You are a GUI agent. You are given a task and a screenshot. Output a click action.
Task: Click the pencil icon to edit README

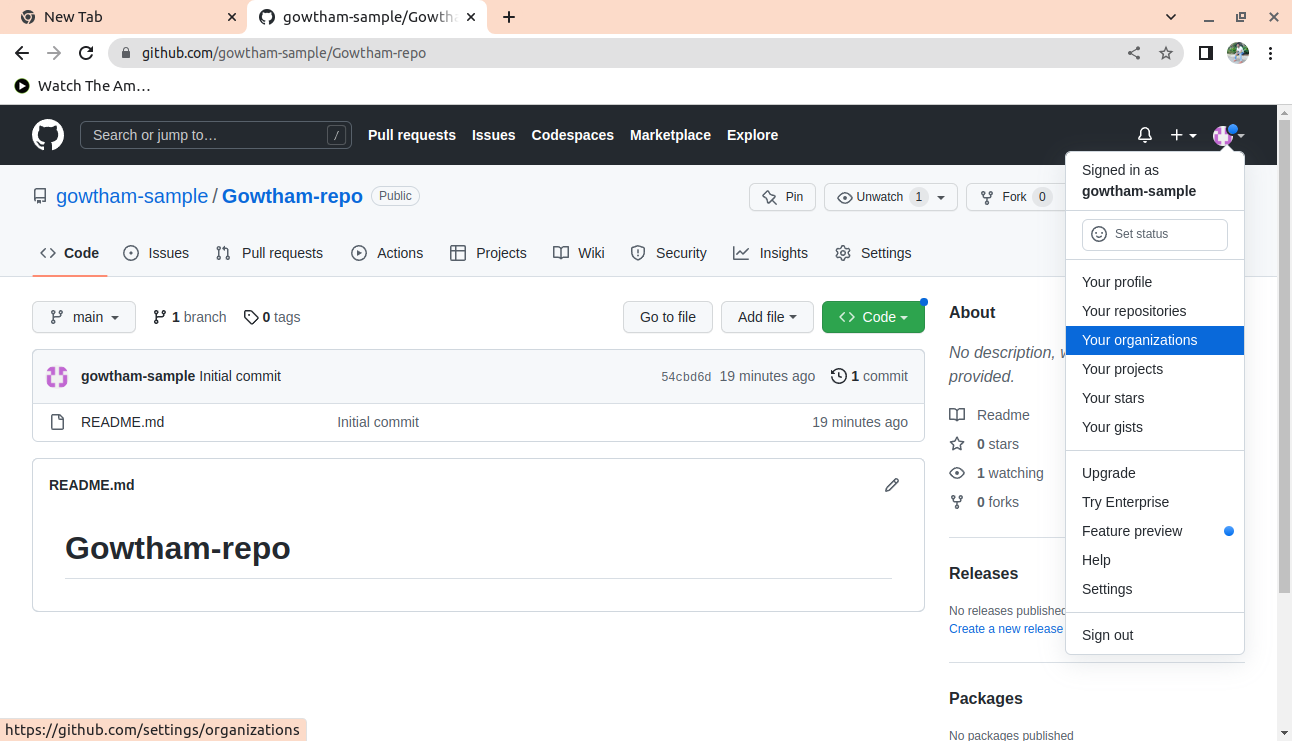coord(892,485)
